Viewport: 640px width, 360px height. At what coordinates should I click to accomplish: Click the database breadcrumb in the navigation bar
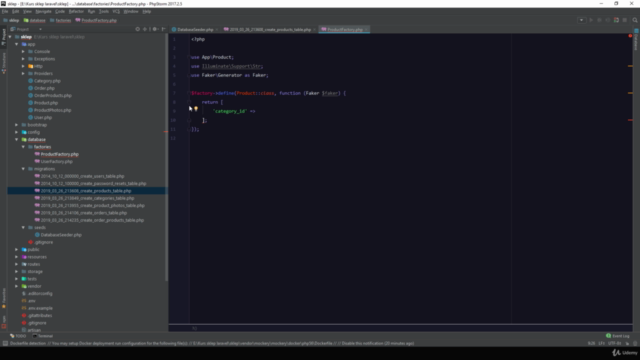tap(34, 20)
